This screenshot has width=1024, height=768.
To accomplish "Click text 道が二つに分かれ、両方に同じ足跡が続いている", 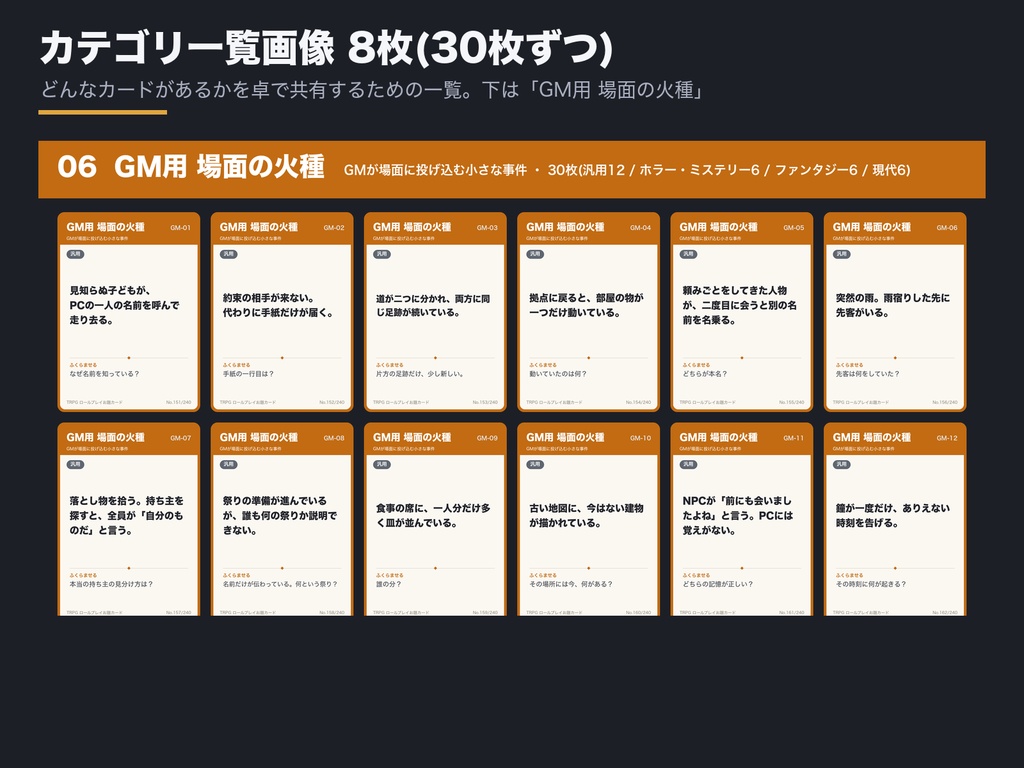I will pos(432,305).
